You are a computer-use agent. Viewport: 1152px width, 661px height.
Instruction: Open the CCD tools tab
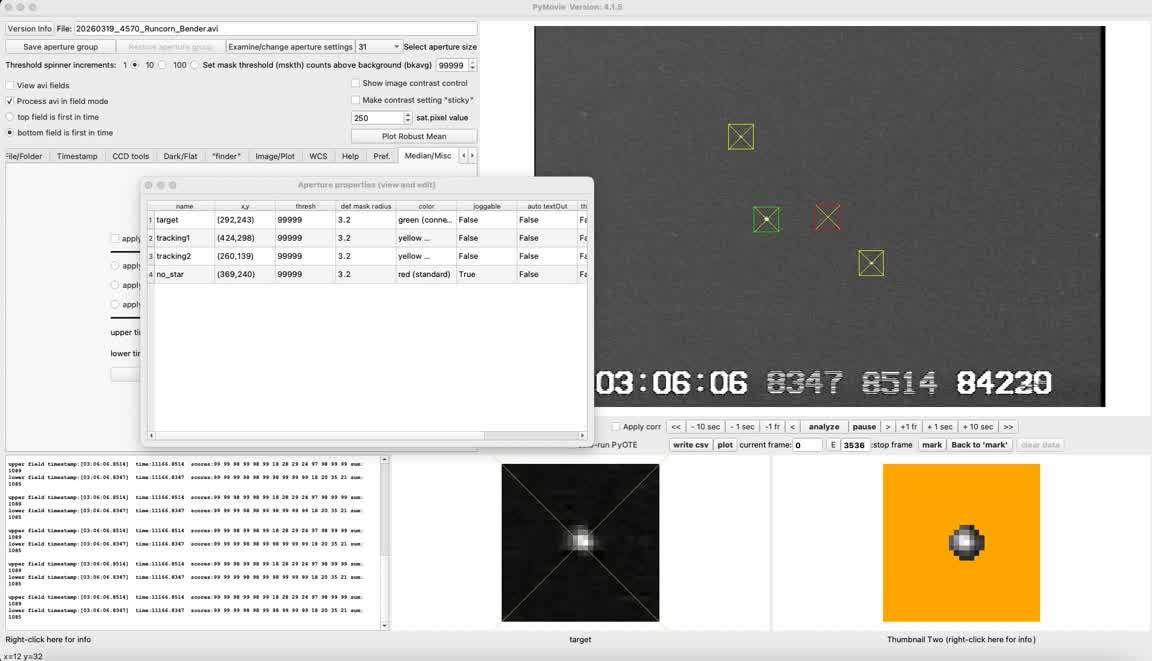[130, 157]
